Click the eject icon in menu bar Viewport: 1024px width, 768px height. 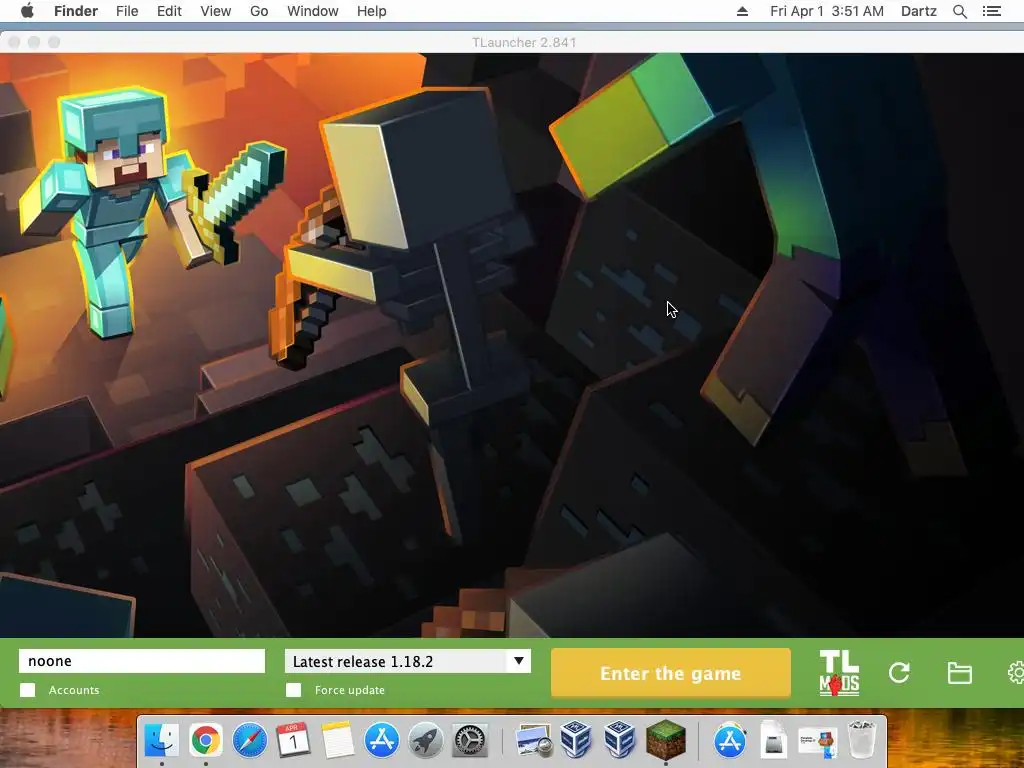pos(742,11)
